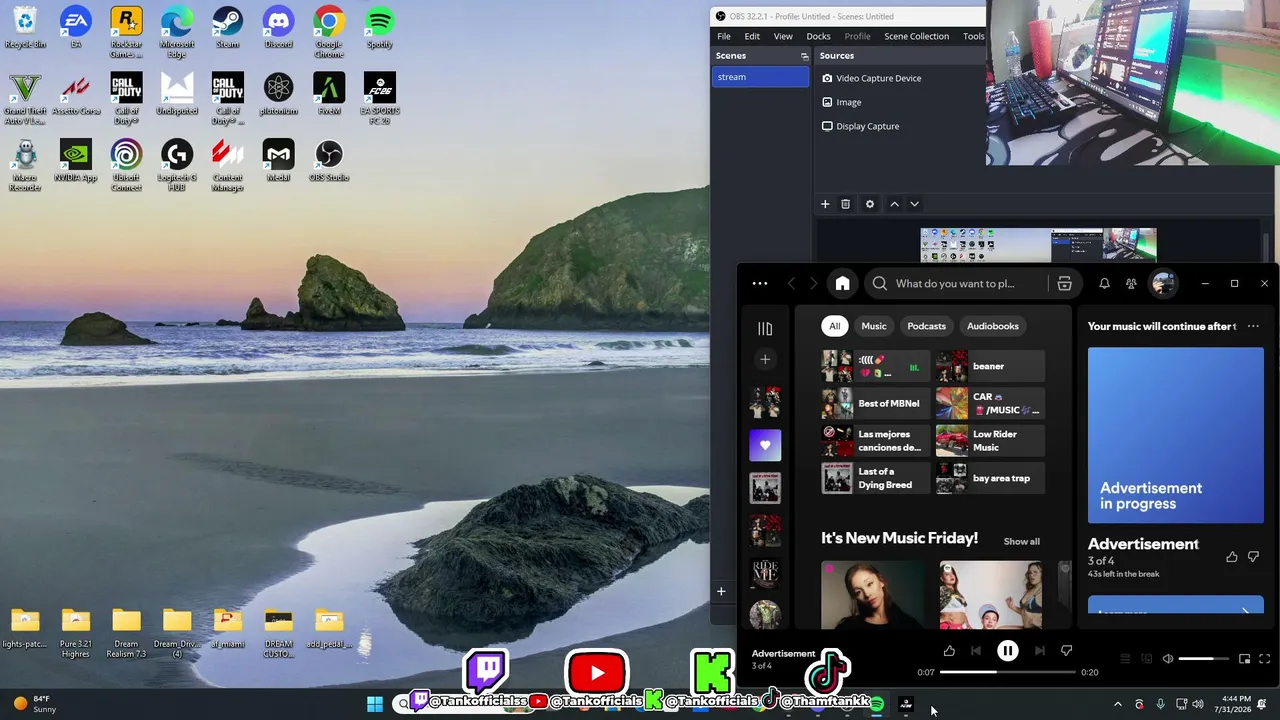
Task: Filter Spotify home by Music
Action: (x=874, y=326)
